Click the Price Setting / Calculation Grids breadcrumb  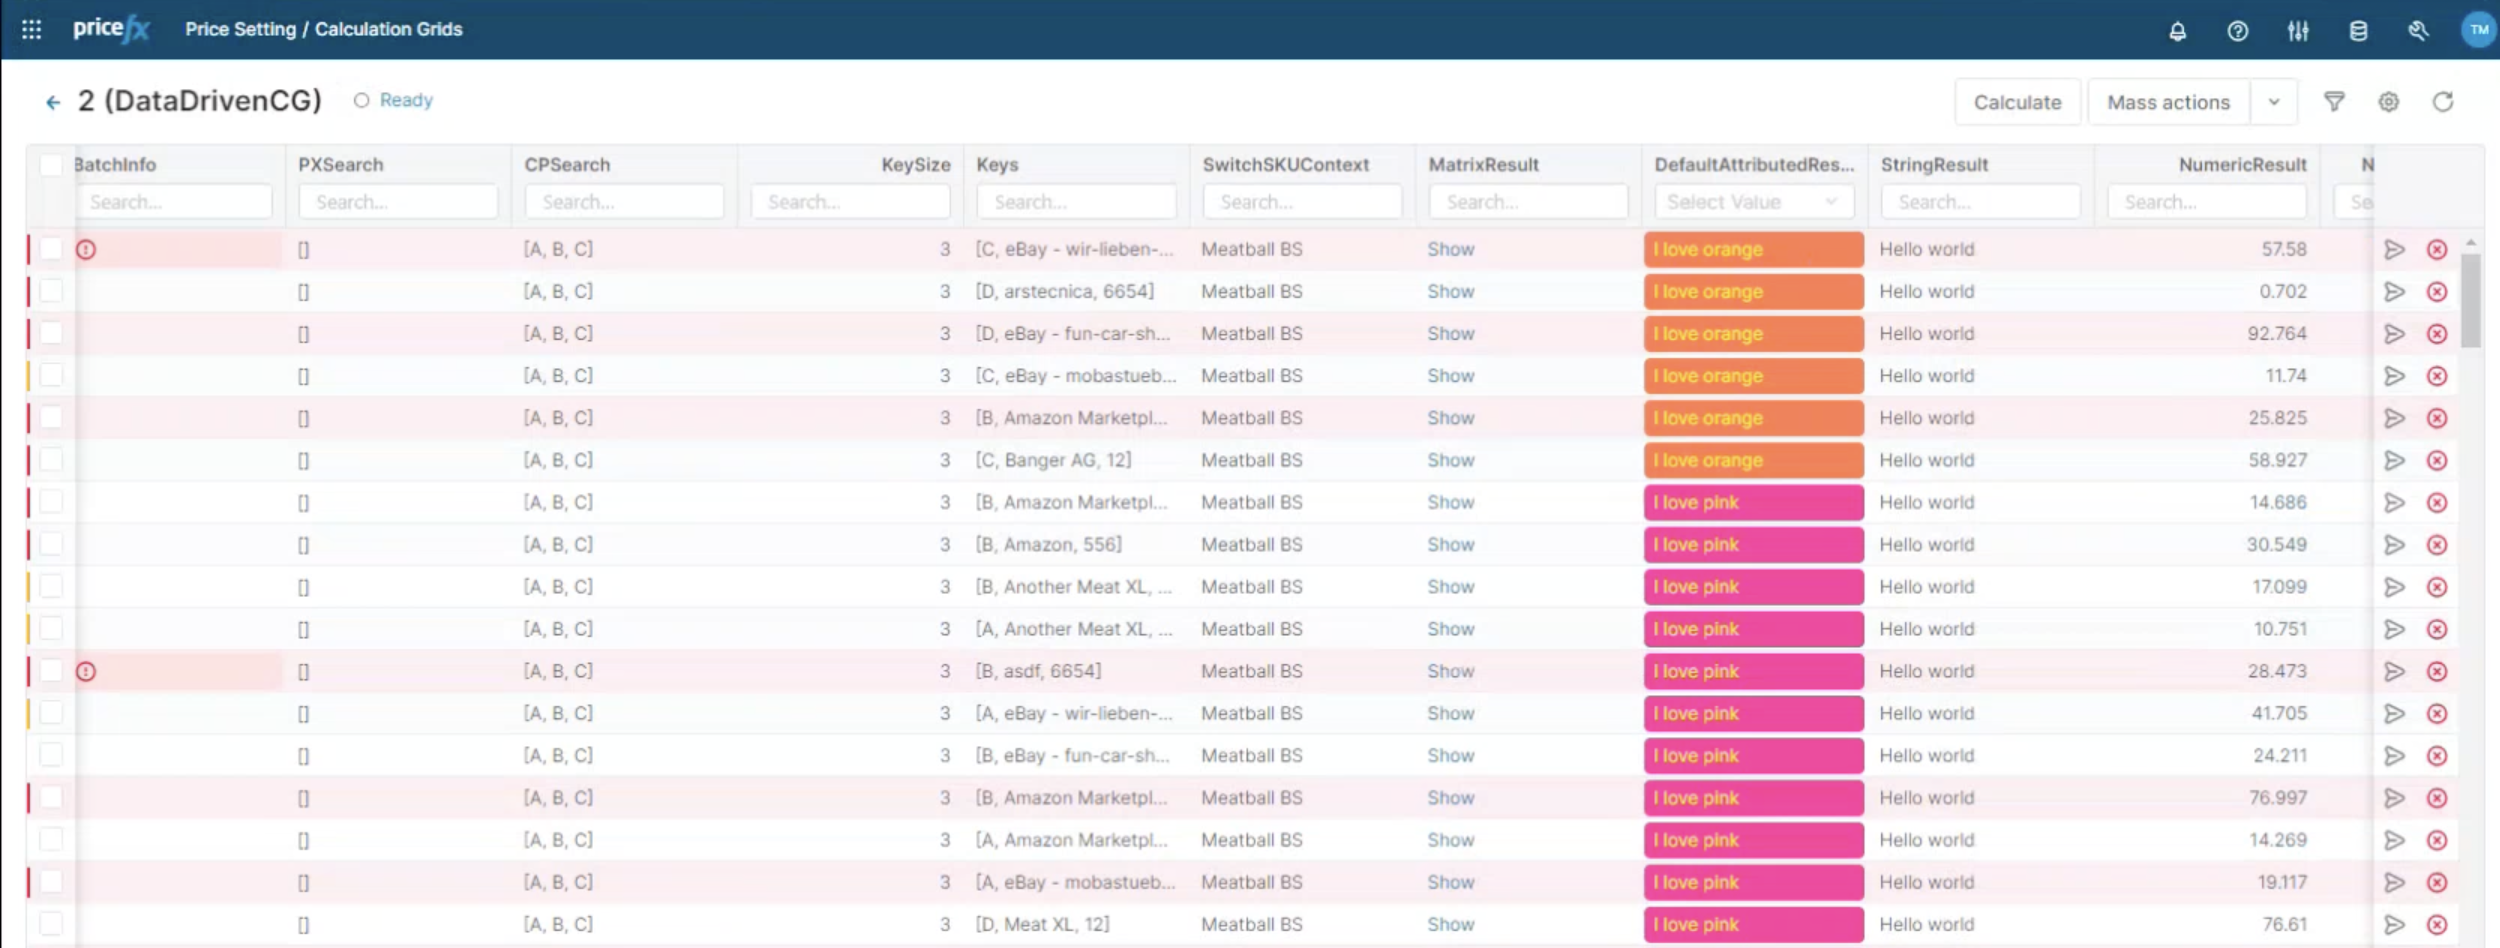323,30
